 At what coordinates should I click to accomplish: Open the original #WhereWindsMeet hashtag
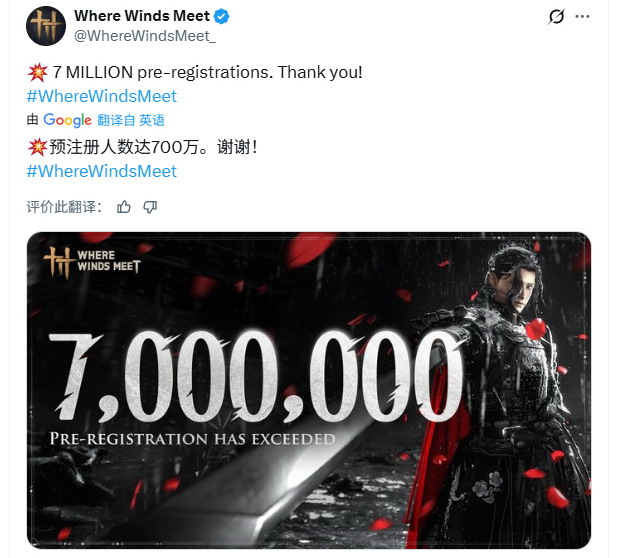coord(102,96)
